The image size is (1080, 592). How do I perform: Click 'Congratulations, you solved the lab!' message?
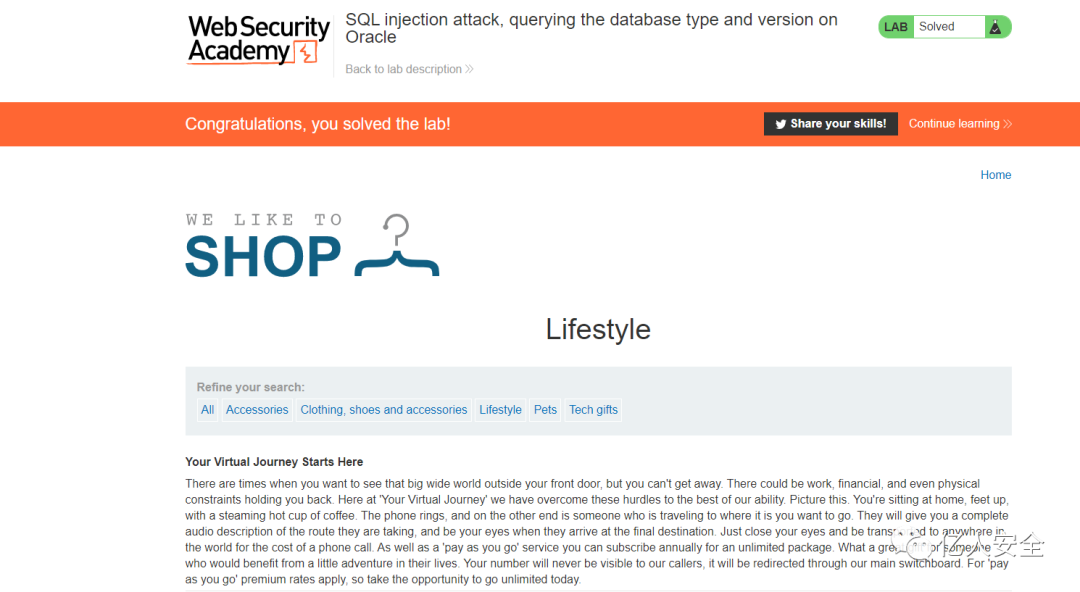318,124
